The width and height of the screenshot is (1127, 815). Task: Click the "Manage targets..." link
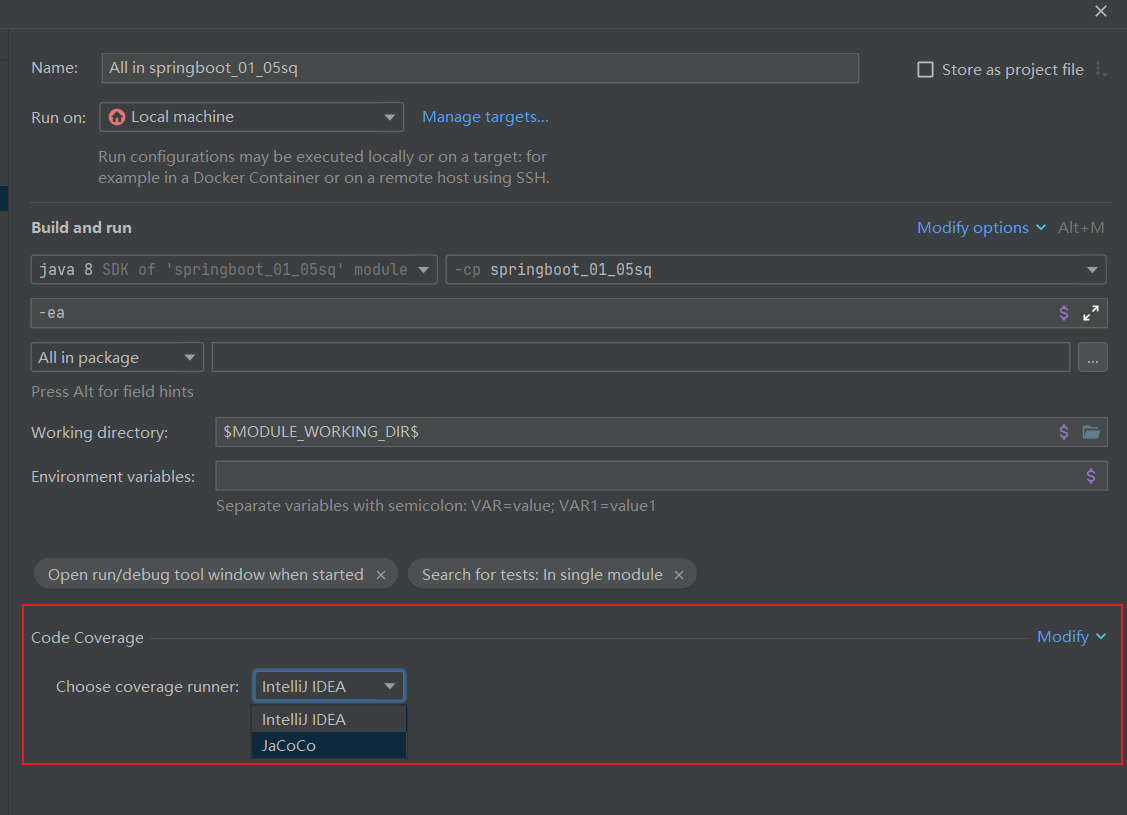pos(485,117)
